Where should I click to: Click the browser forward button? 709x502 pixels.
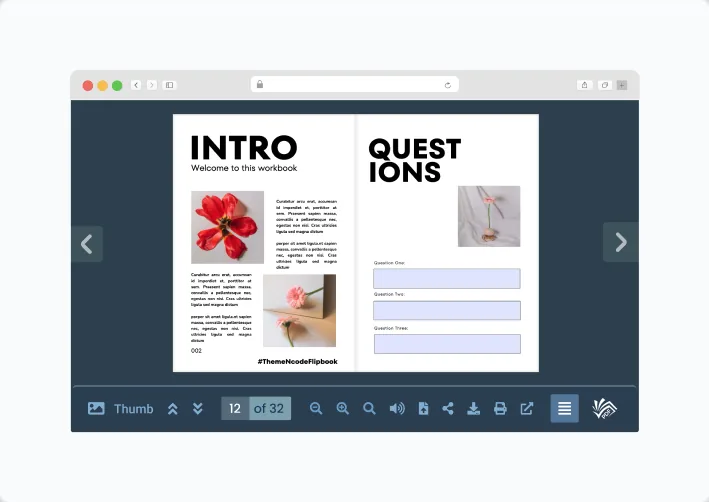coord(152,85)
